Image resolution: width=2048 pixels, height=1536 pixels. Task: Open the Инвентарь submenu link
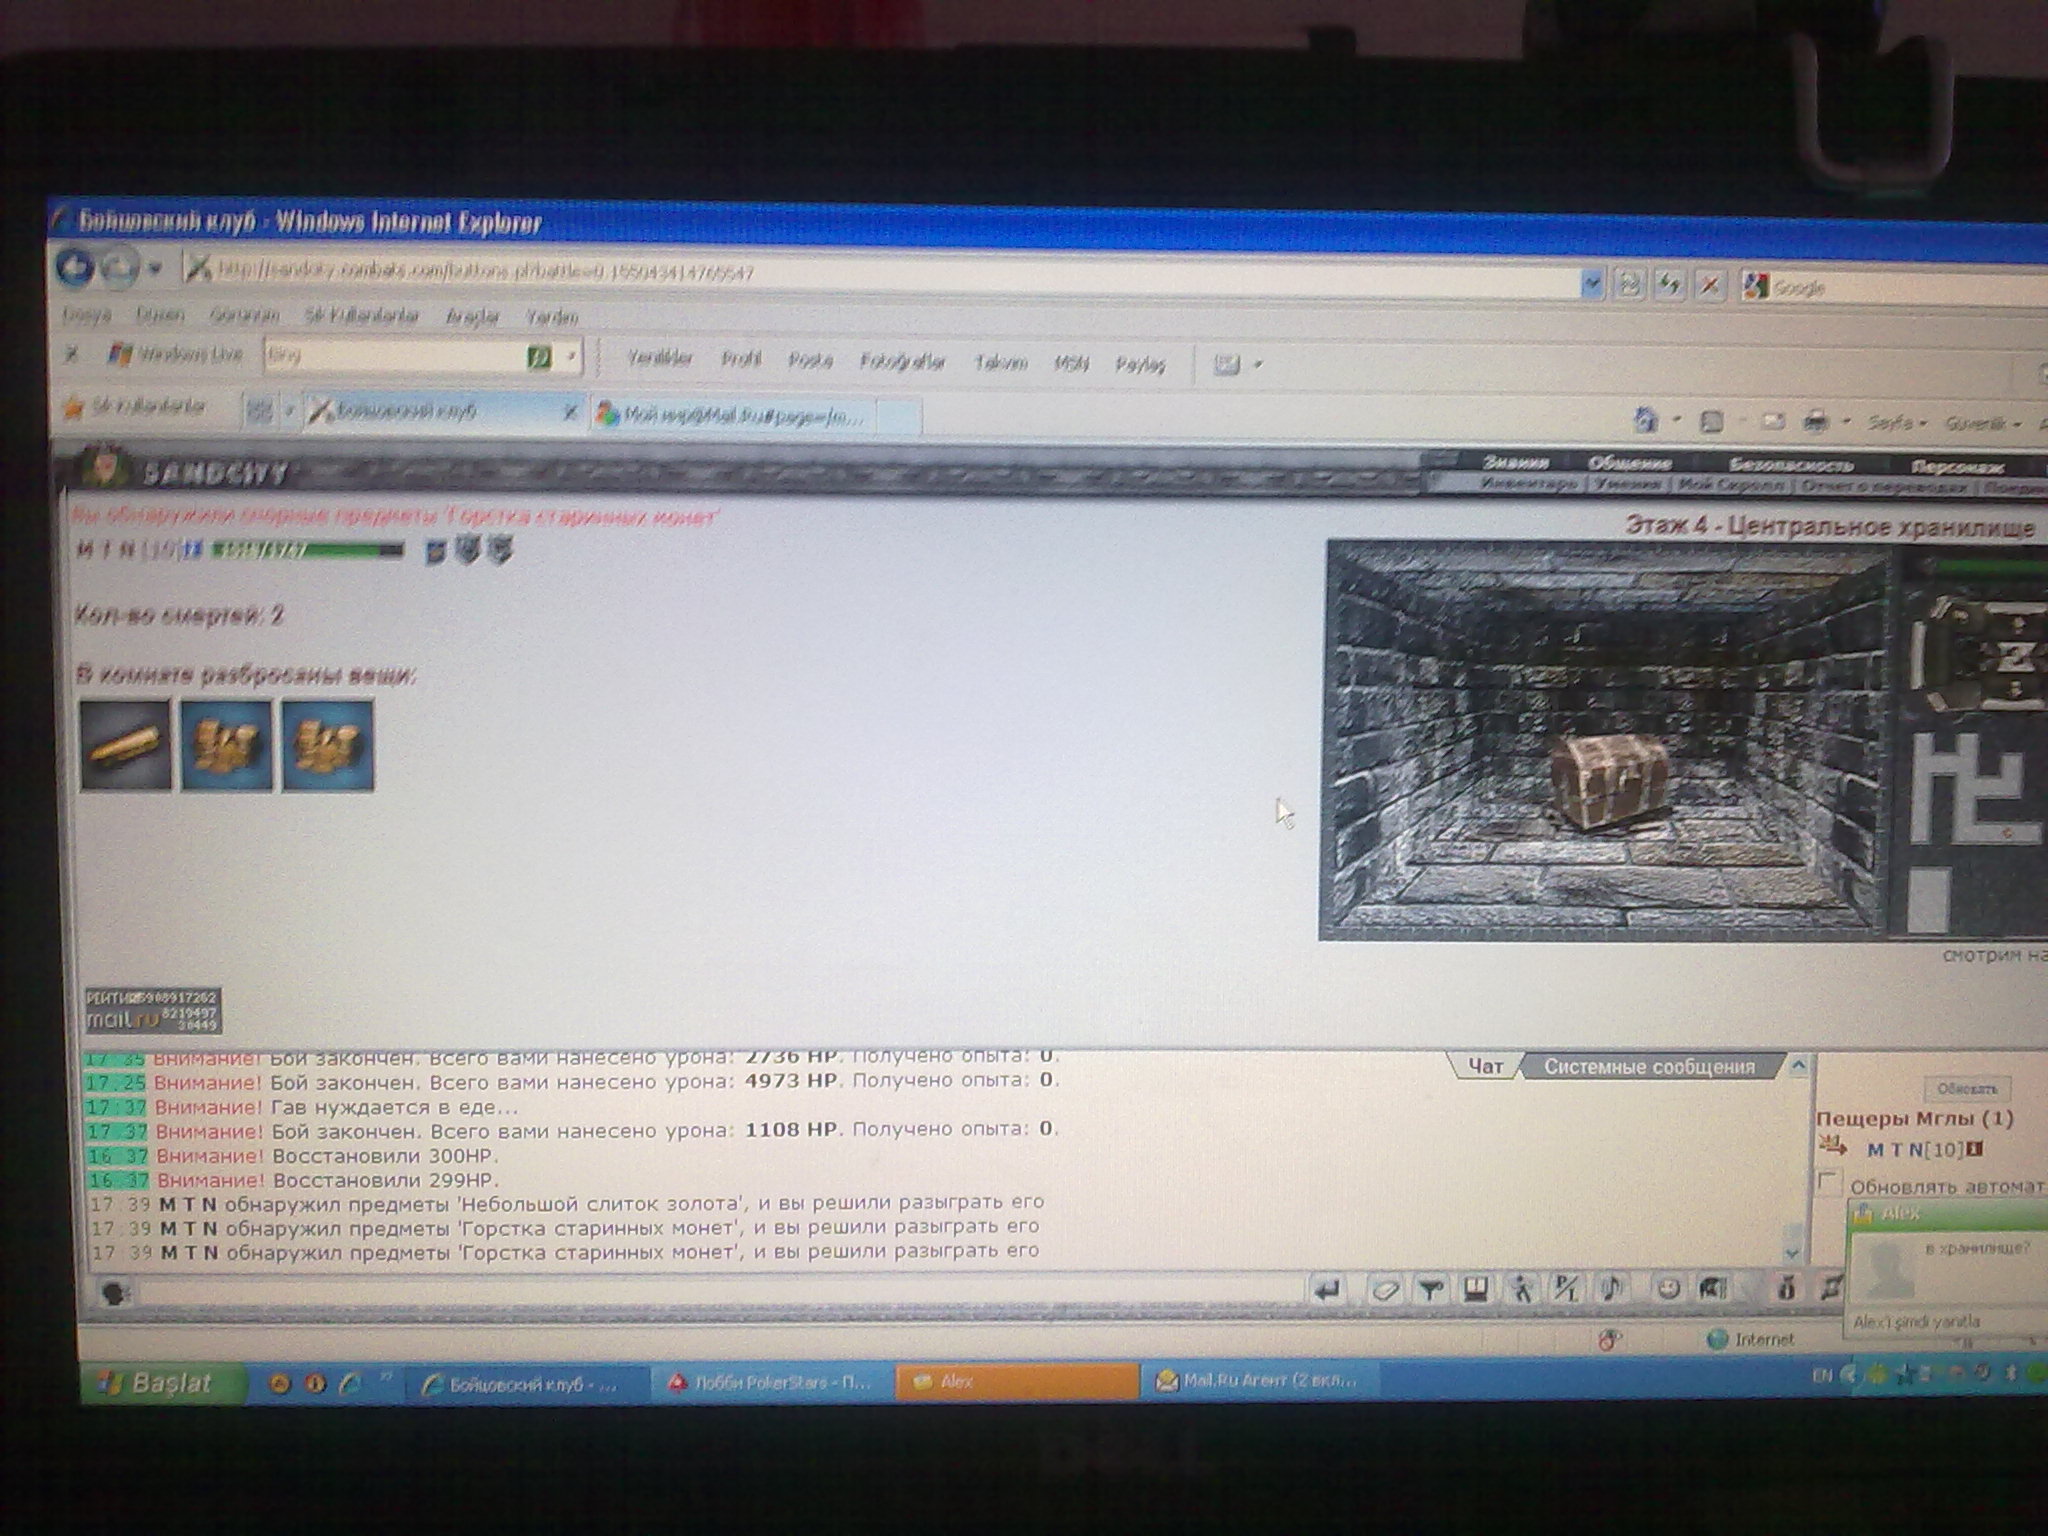tap(1530, 484)
